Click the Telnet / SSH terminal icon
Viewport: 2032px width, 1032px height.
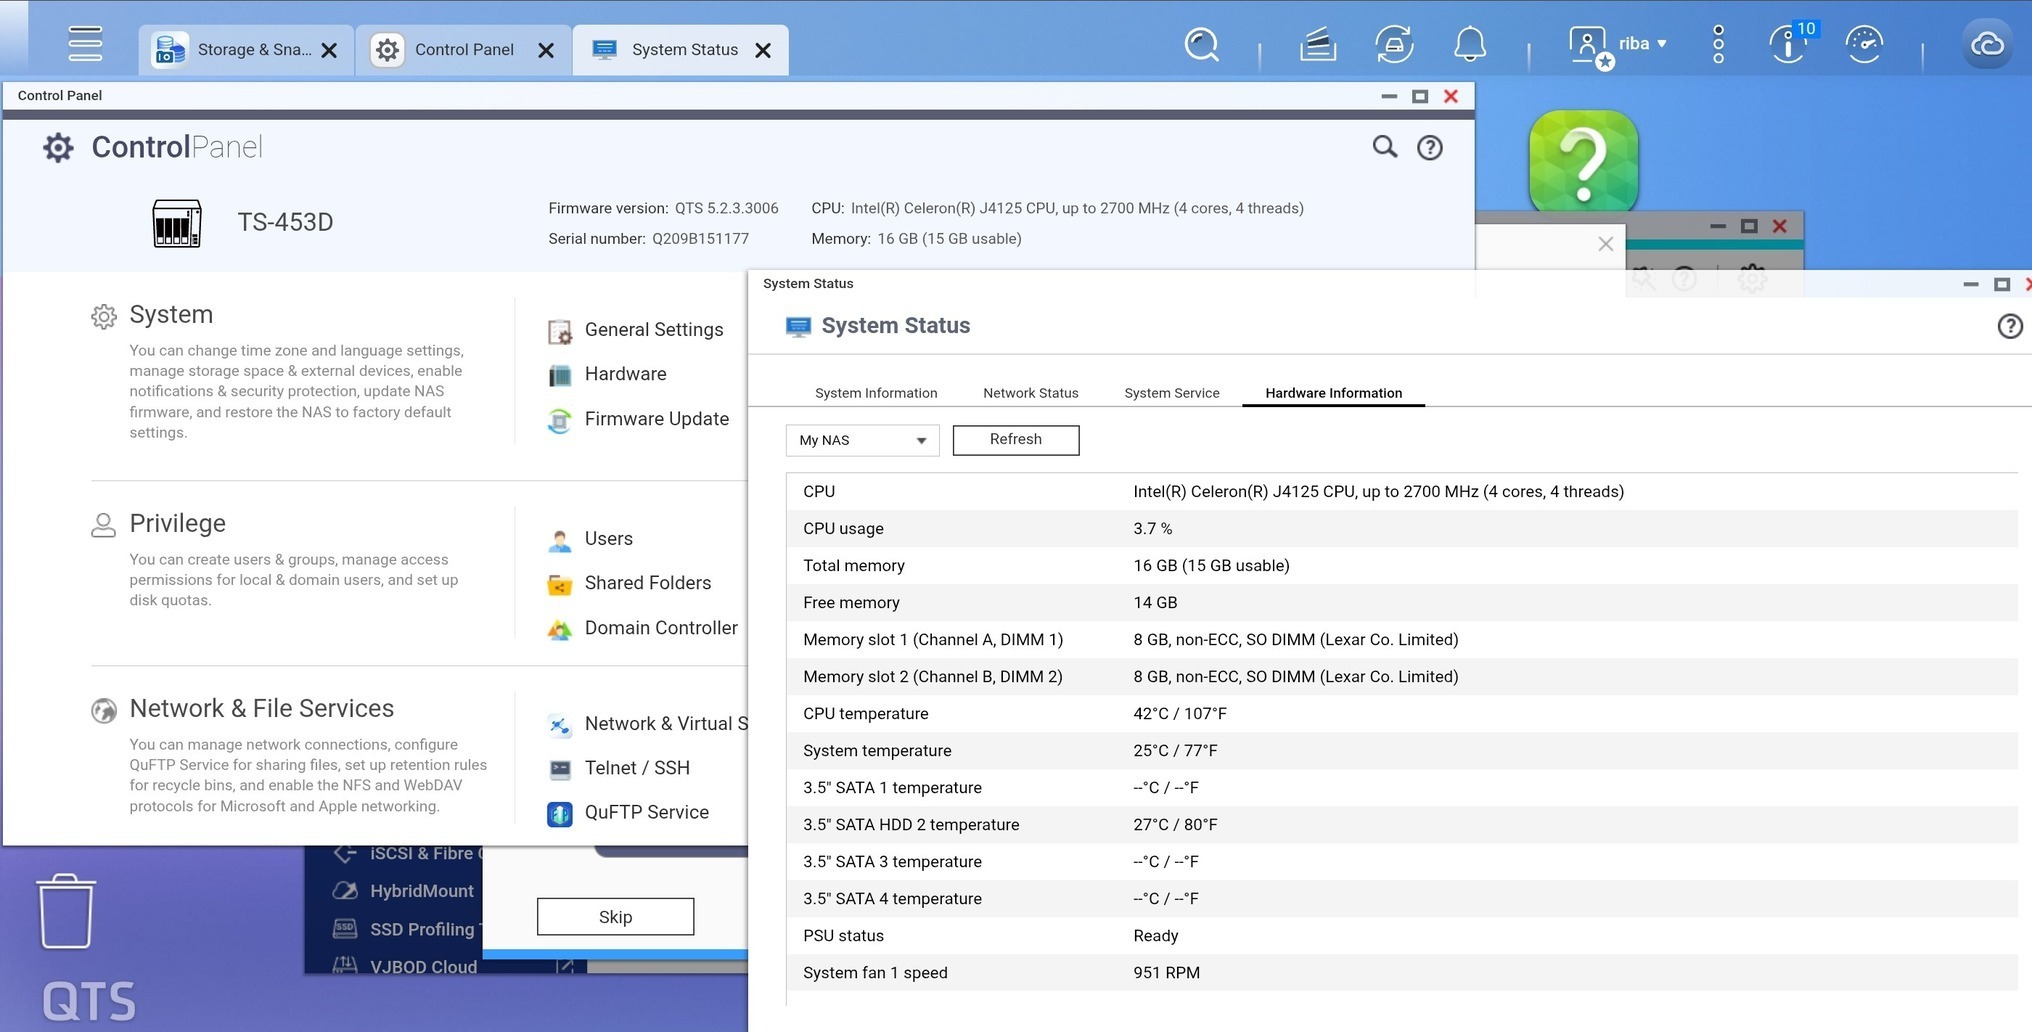click(x=560, y=769)
